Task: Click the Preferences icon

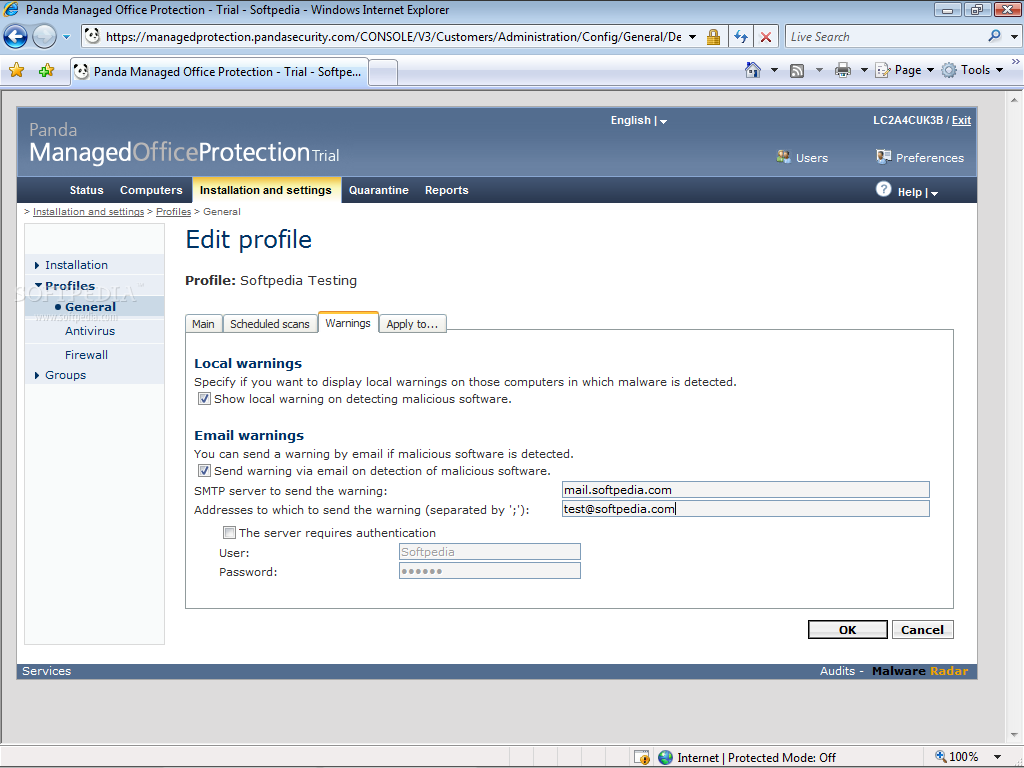Action: click(x=884, y=157)
